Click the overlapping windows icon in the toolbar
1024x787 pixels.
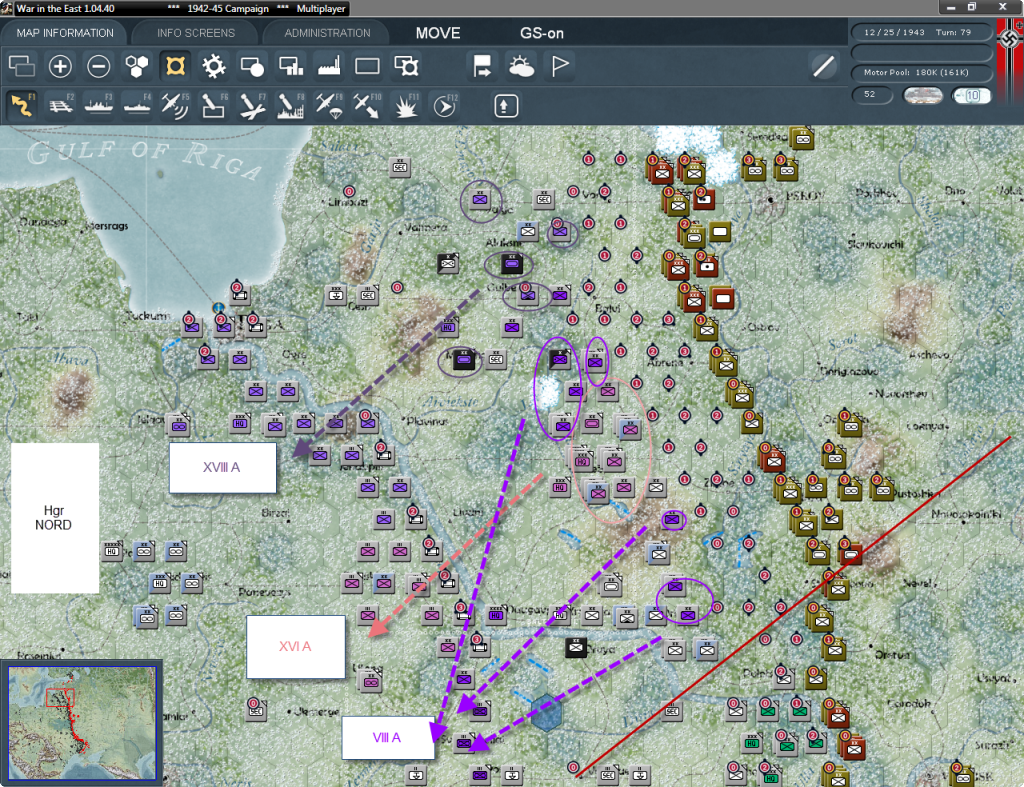pyautogui.click(x=22, y=66)
